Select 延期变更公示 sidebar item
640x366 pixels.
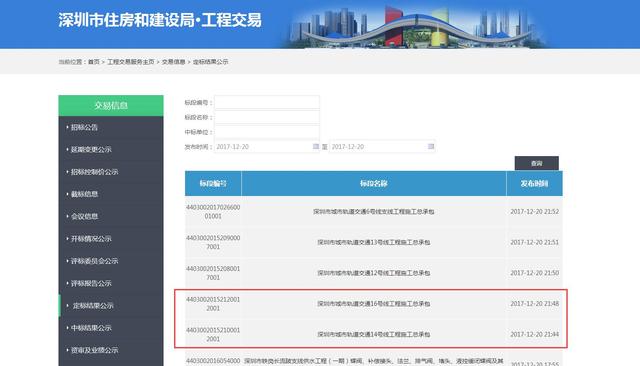(91, 150)
